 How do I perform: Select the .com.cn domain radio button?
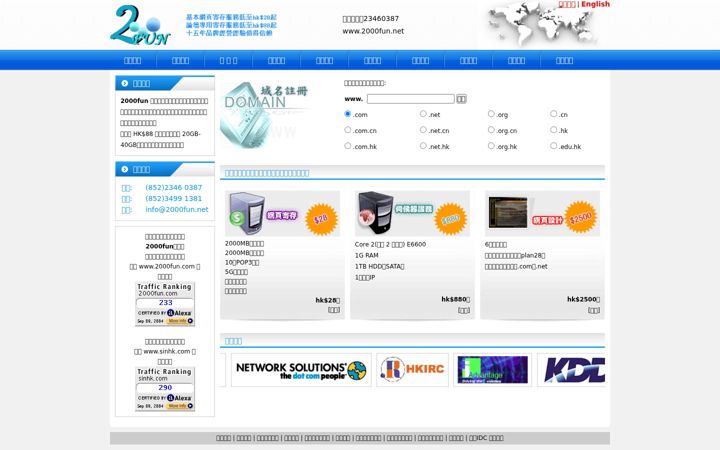(x=348, y=130)
